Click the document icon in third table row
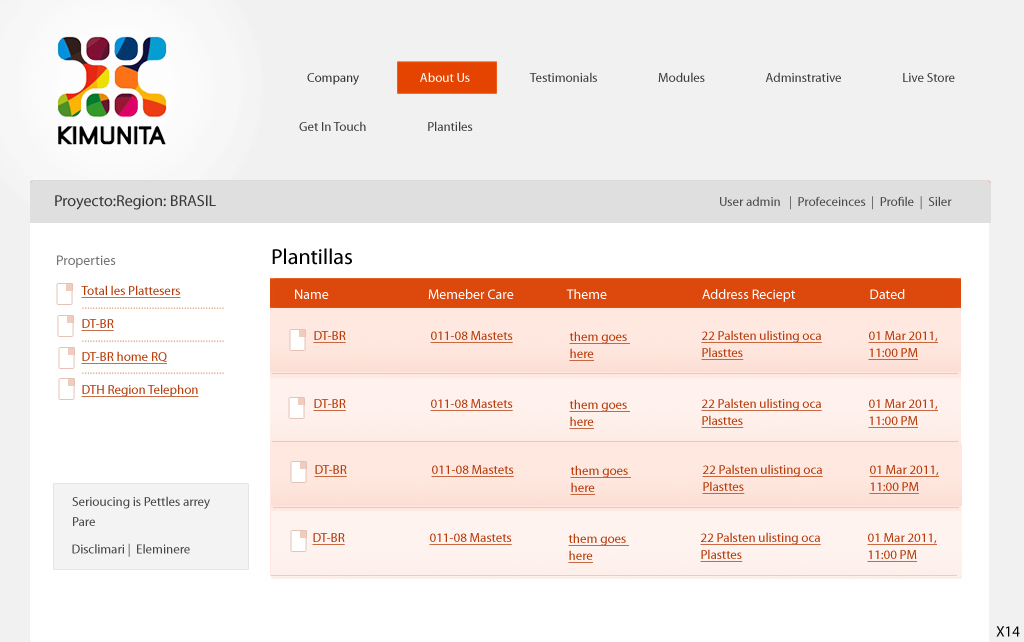The image size is (1024, 642). (x=298, y=472)
